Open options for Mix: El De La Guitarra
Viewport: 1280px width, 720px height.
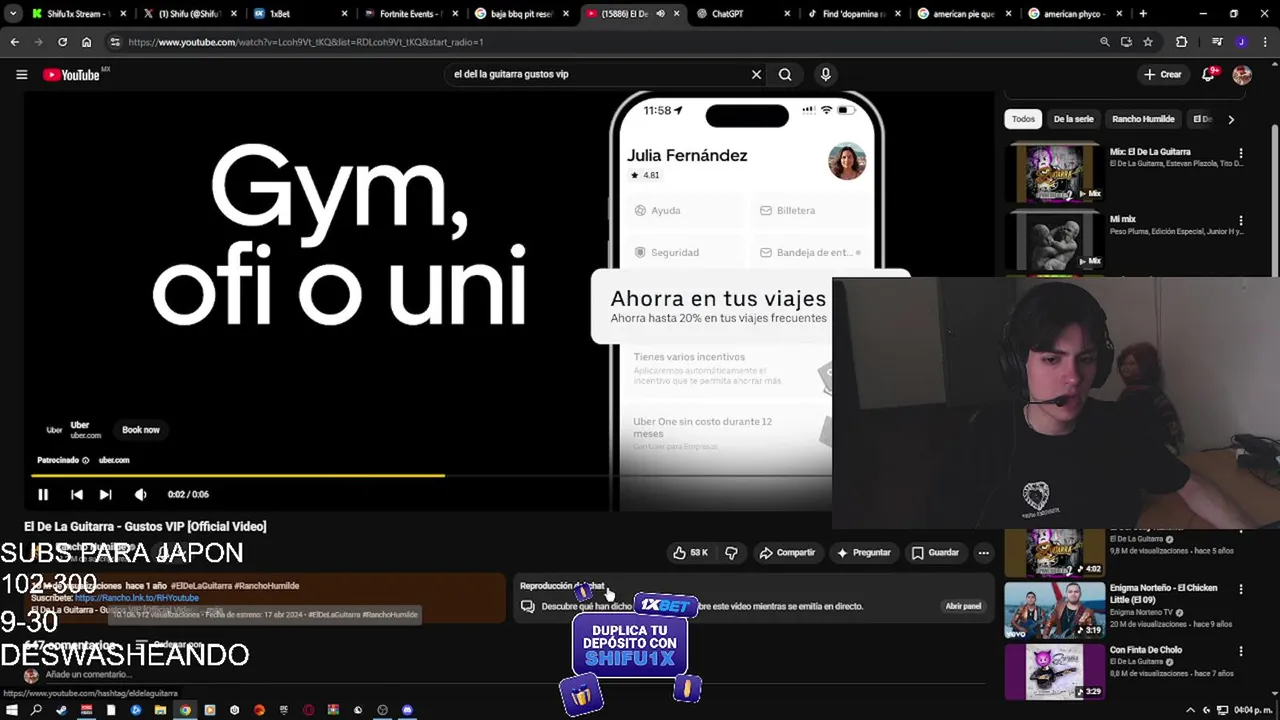(x=1241, y=154)
